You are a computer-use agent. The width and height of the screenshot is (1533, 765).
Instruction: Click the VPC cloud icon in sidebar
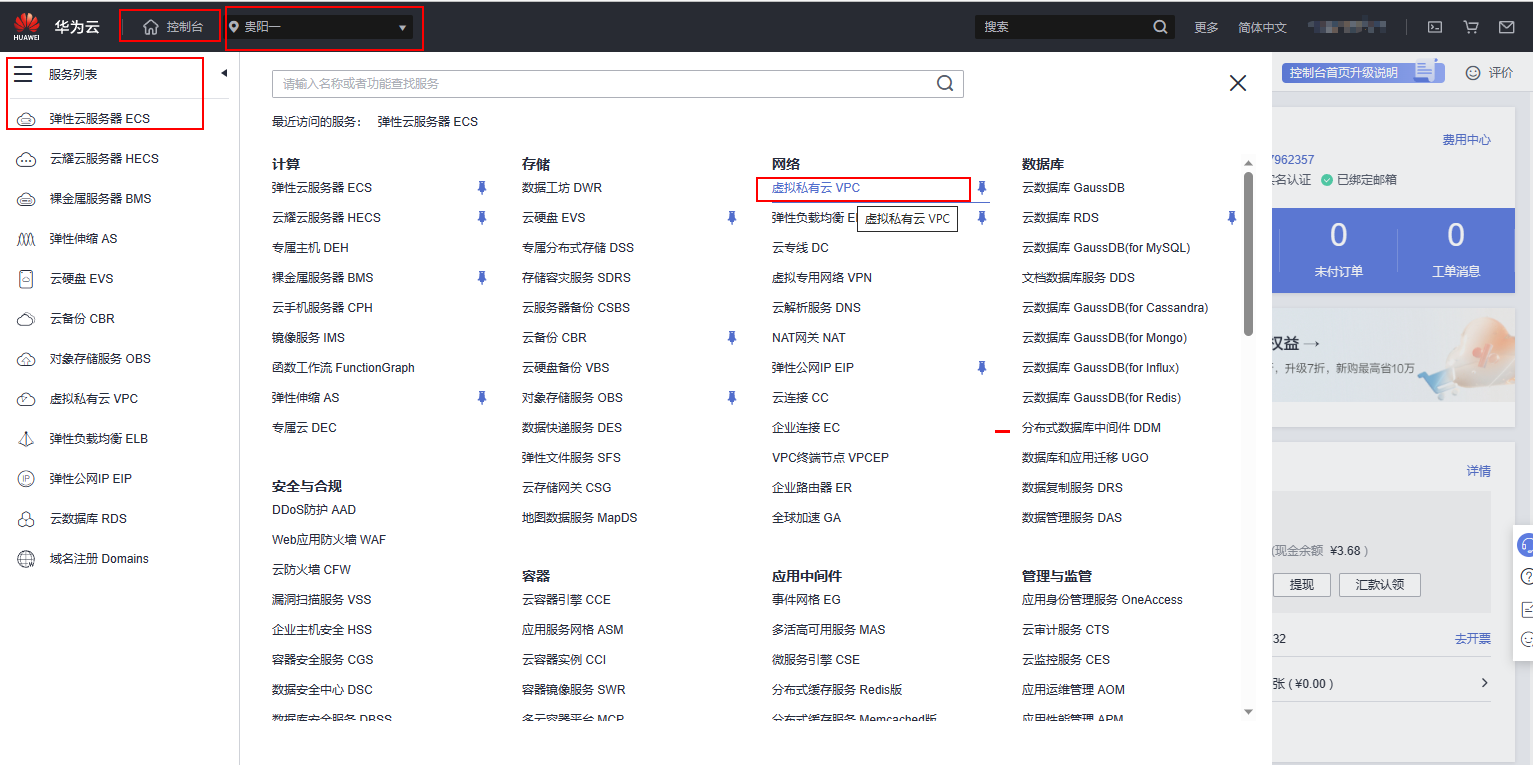coord(26,399)
